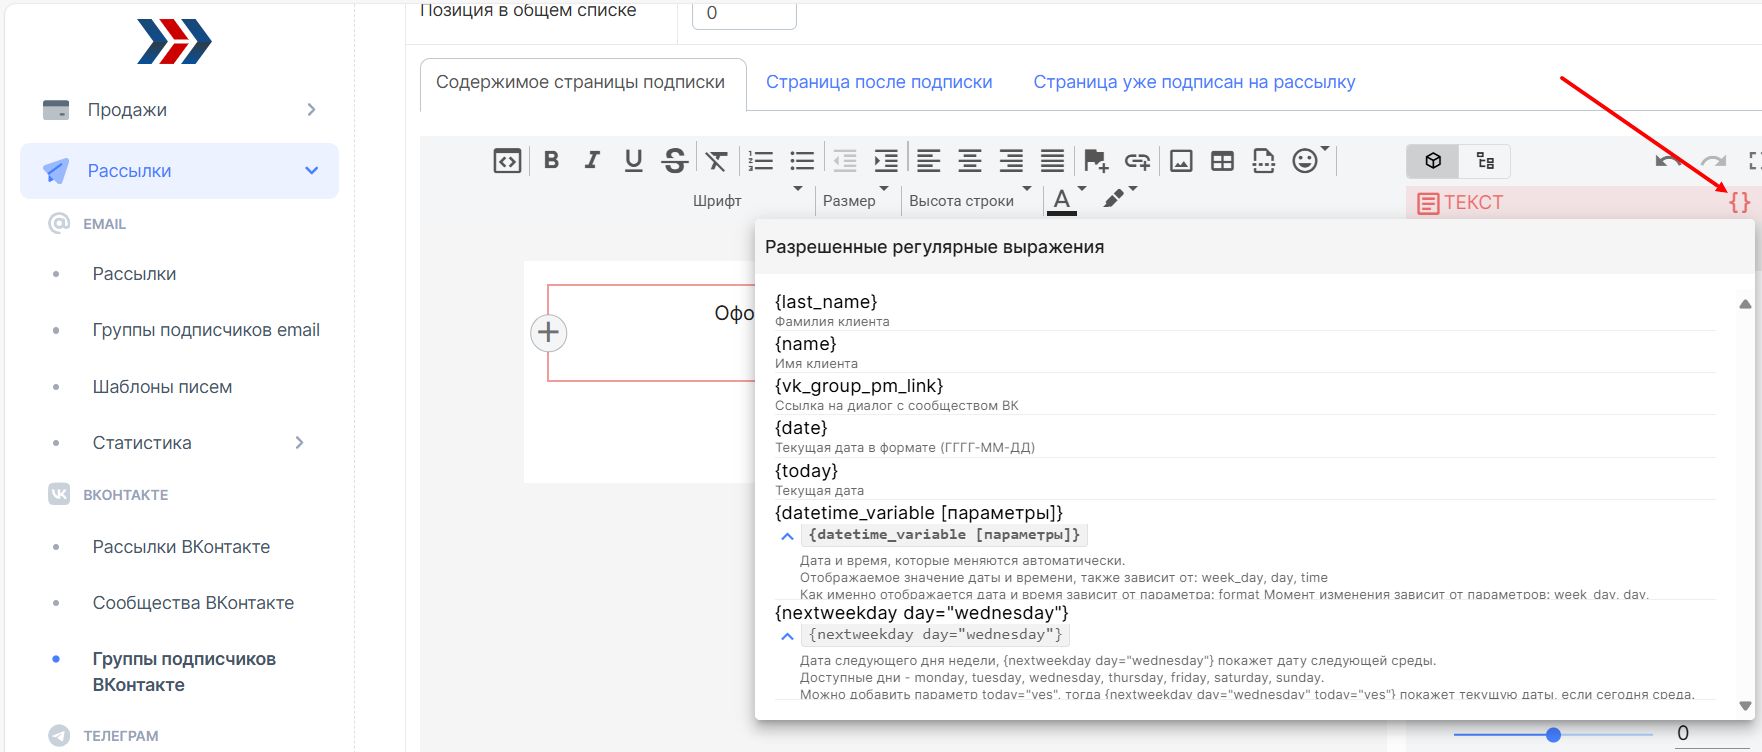Image resolution: width=1762 pixels, height=752 pixels.
Task: Open Рассылки under EMAIL section
Action: coord(134,274)
